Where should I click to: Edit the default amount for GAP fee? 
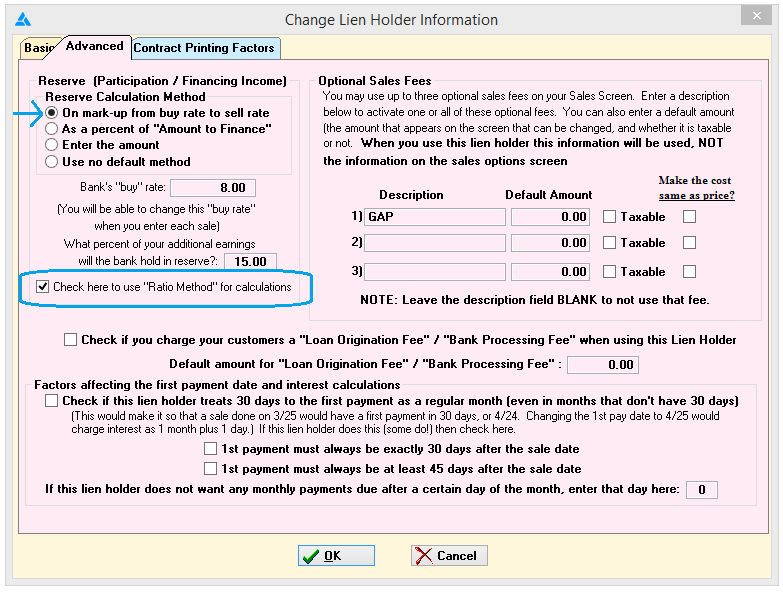[551, 217]
